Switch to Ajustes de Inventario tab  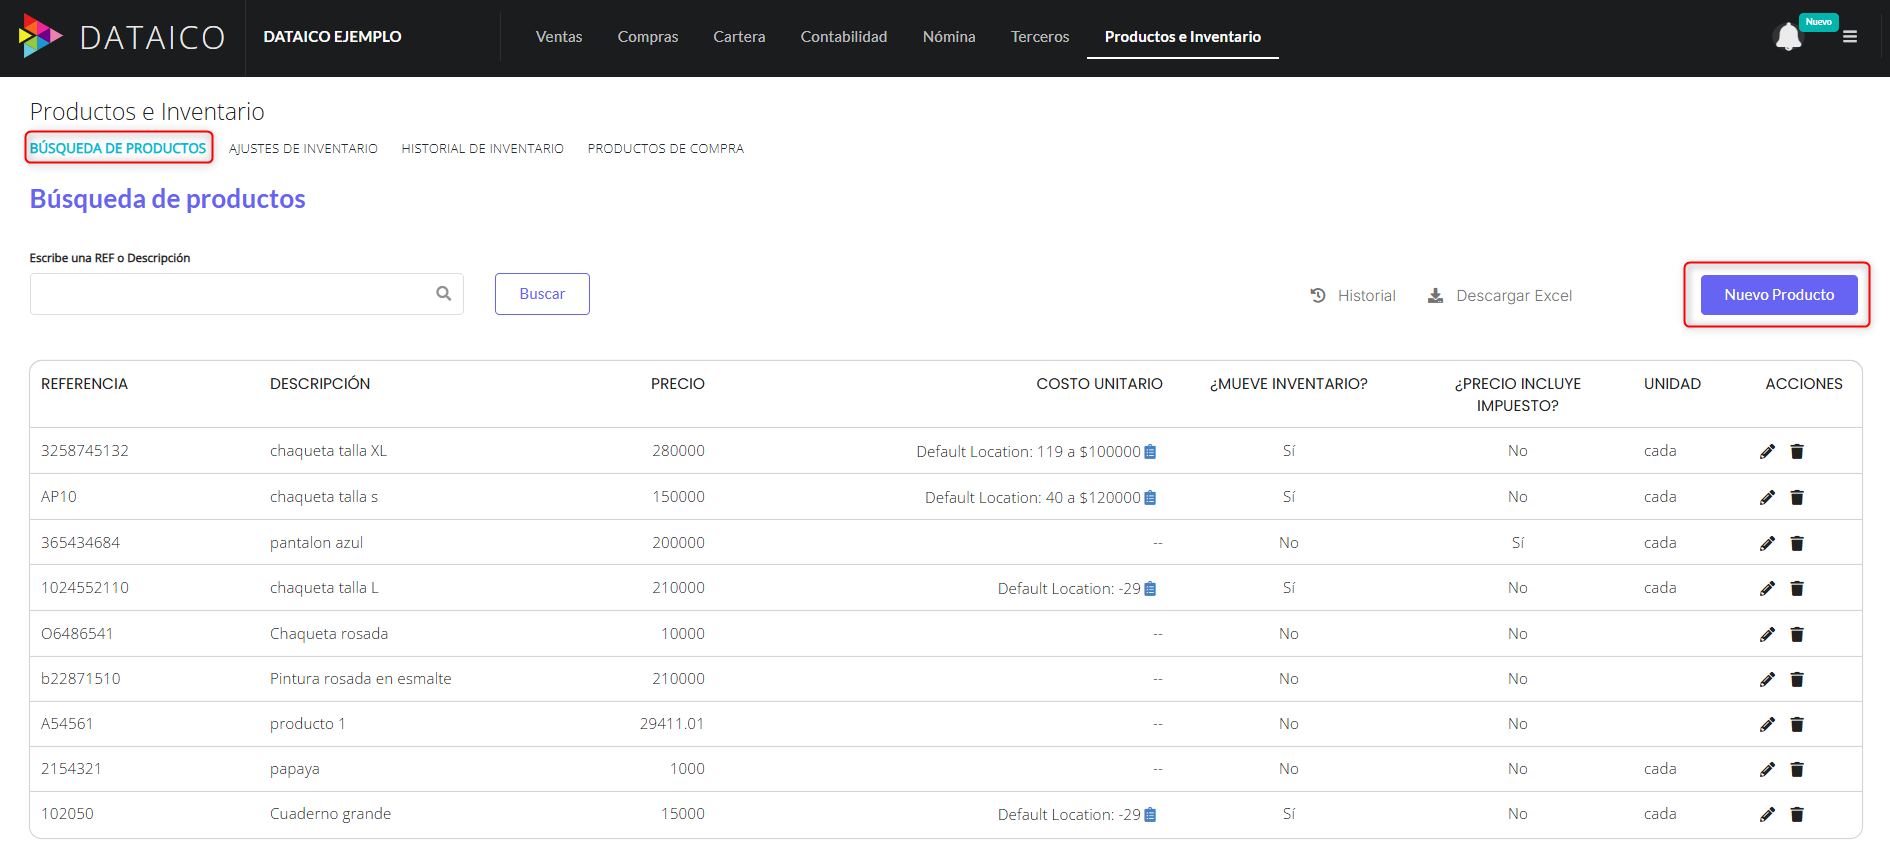click(x=303, y=149)
